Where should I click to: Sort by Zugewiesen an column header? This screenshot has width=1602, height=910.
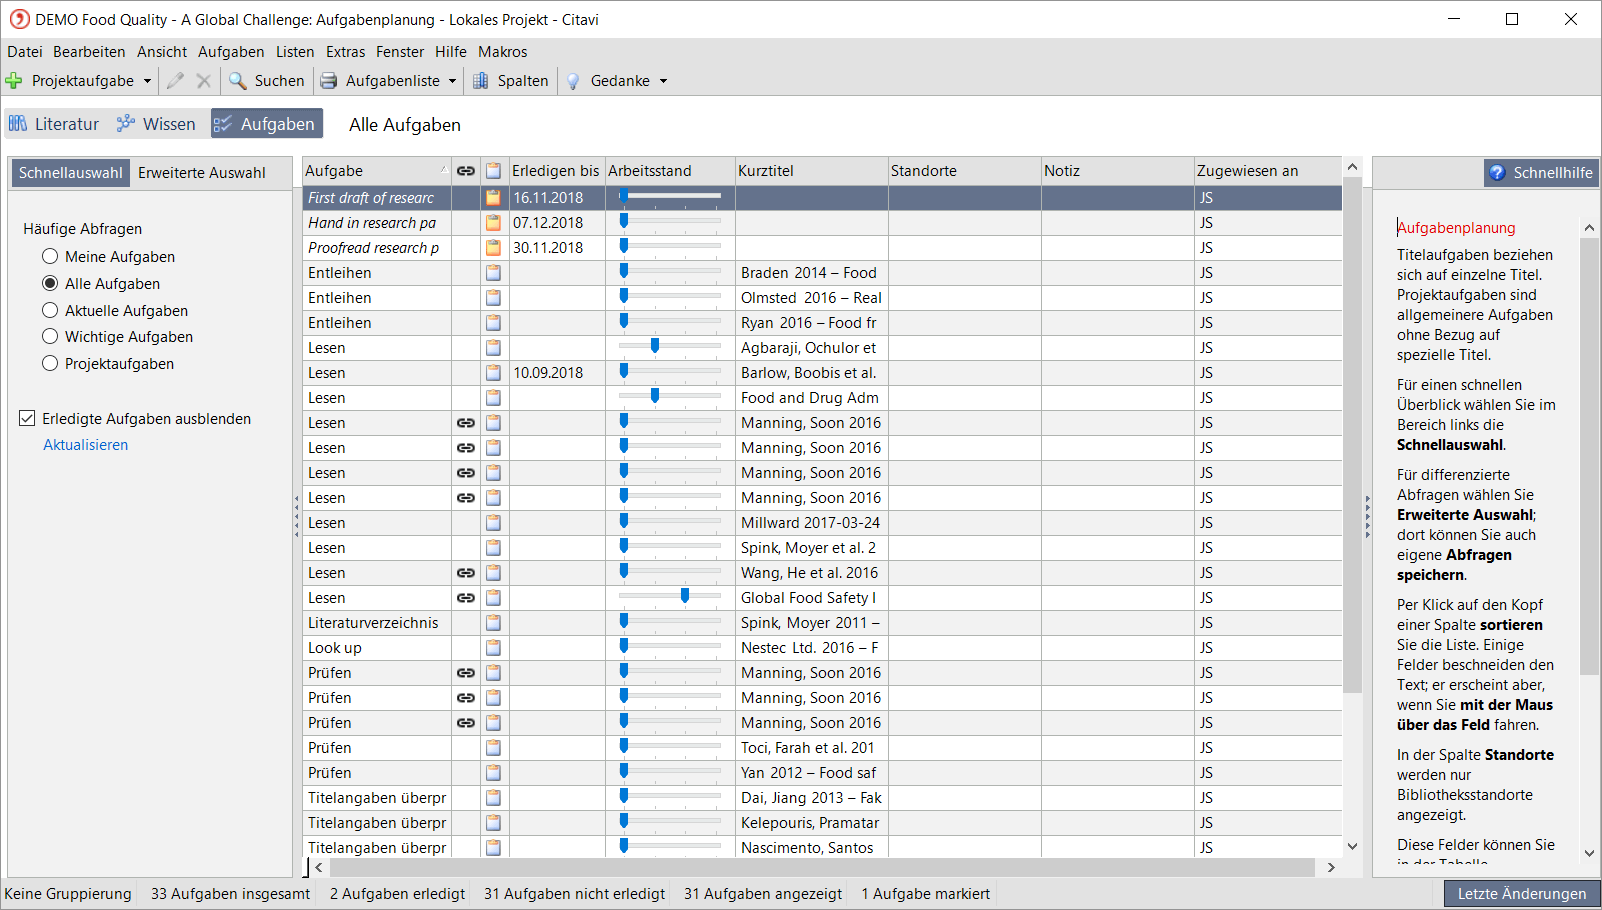[1267, 171]
